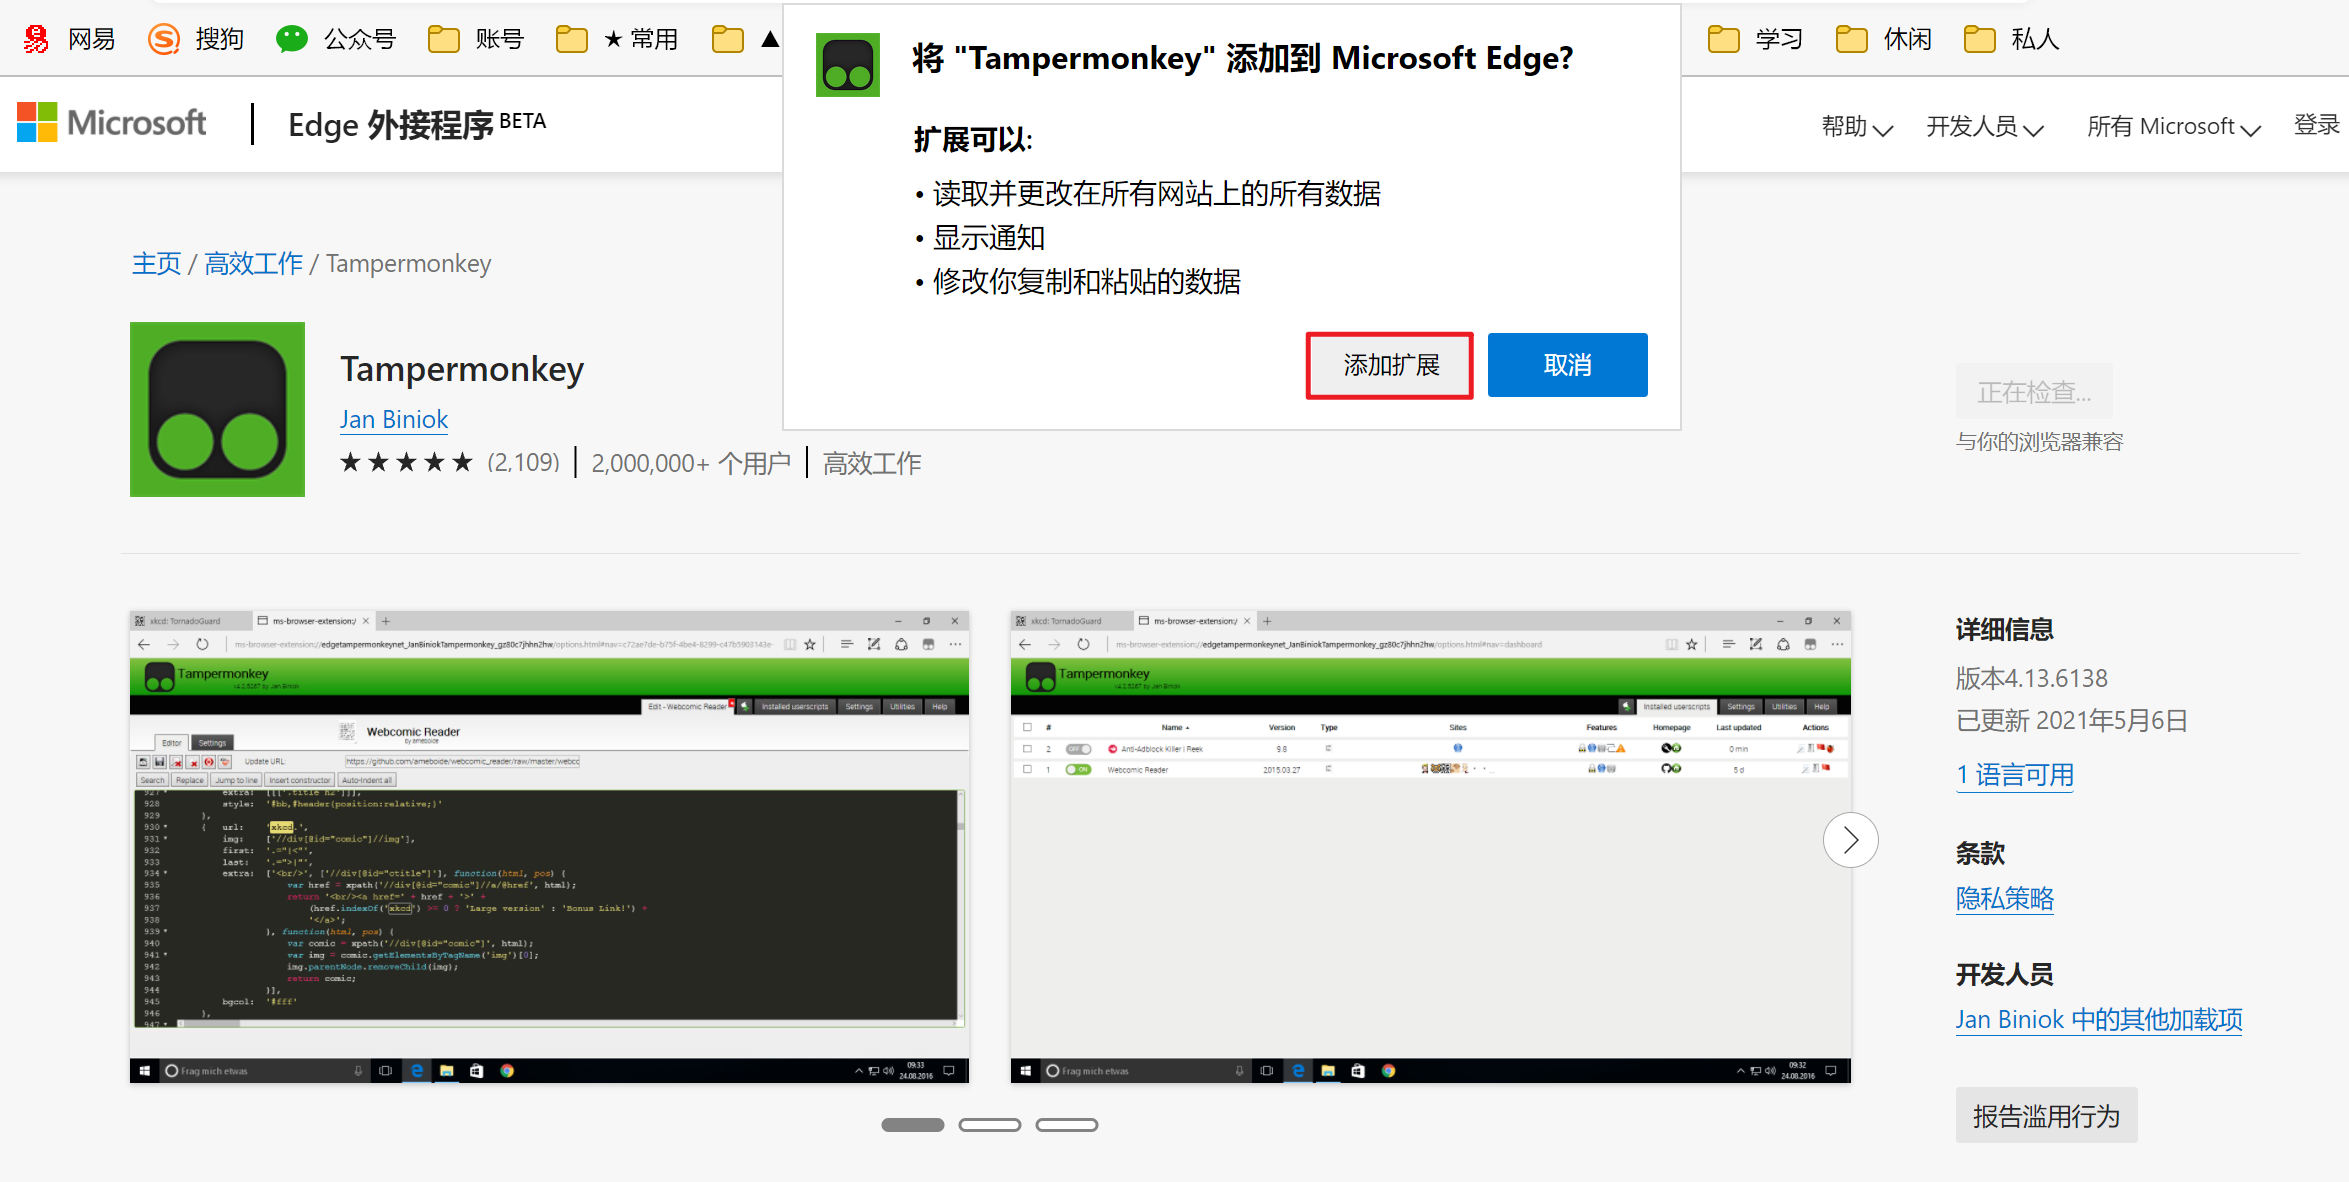Open the 高效工作 breadcrumb category
2349x1182 pixels.
tap(253, 264)
